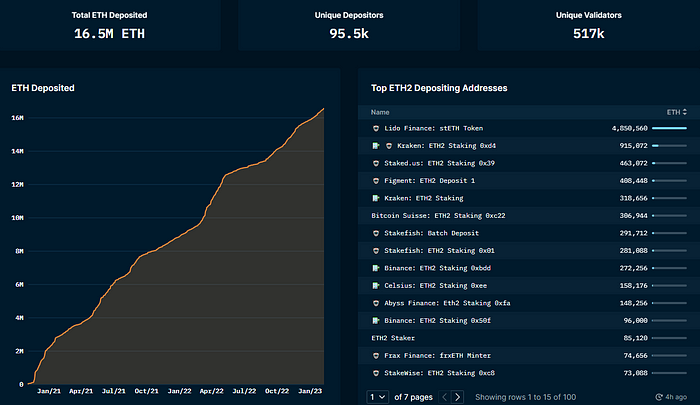Click the Unique Depositors 95.5k card
This screenshot has width=700, height=405.
point(349,25)
